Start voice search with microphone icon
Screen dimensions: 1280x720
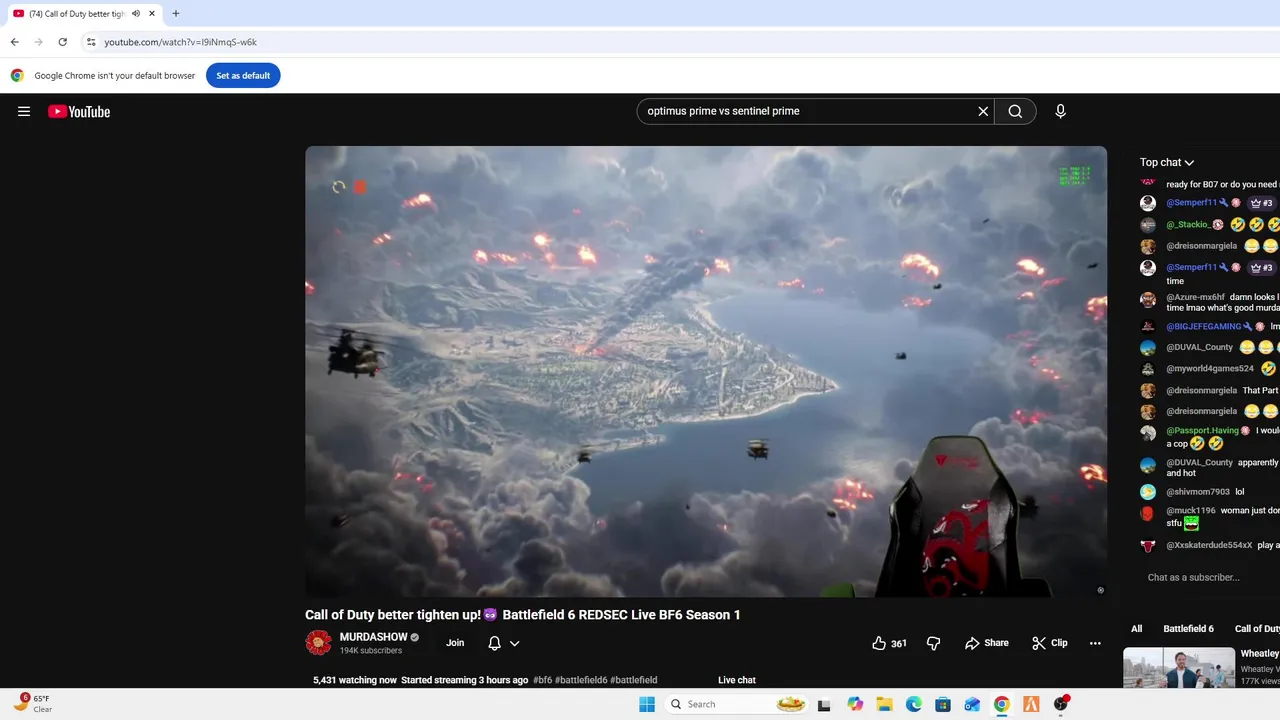pyautogui.click(x=1060, y=111)
